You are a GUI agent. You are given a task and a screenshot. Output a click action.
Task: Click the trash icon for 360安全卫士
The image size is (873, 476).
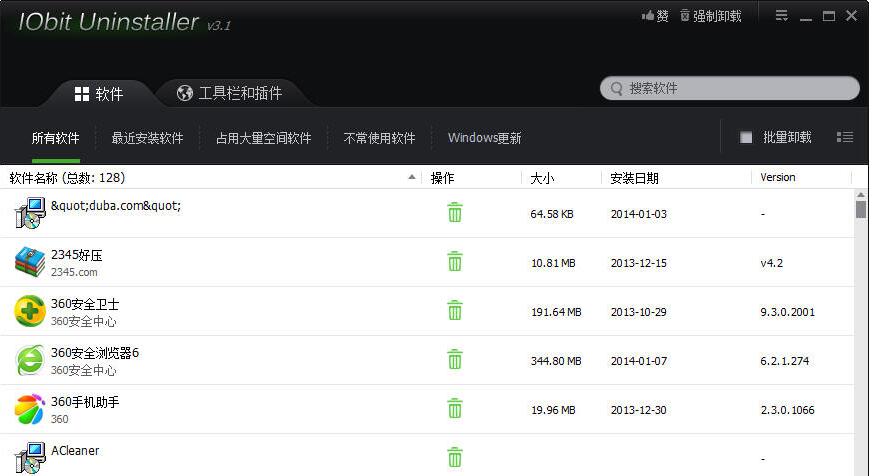point(455,310)
